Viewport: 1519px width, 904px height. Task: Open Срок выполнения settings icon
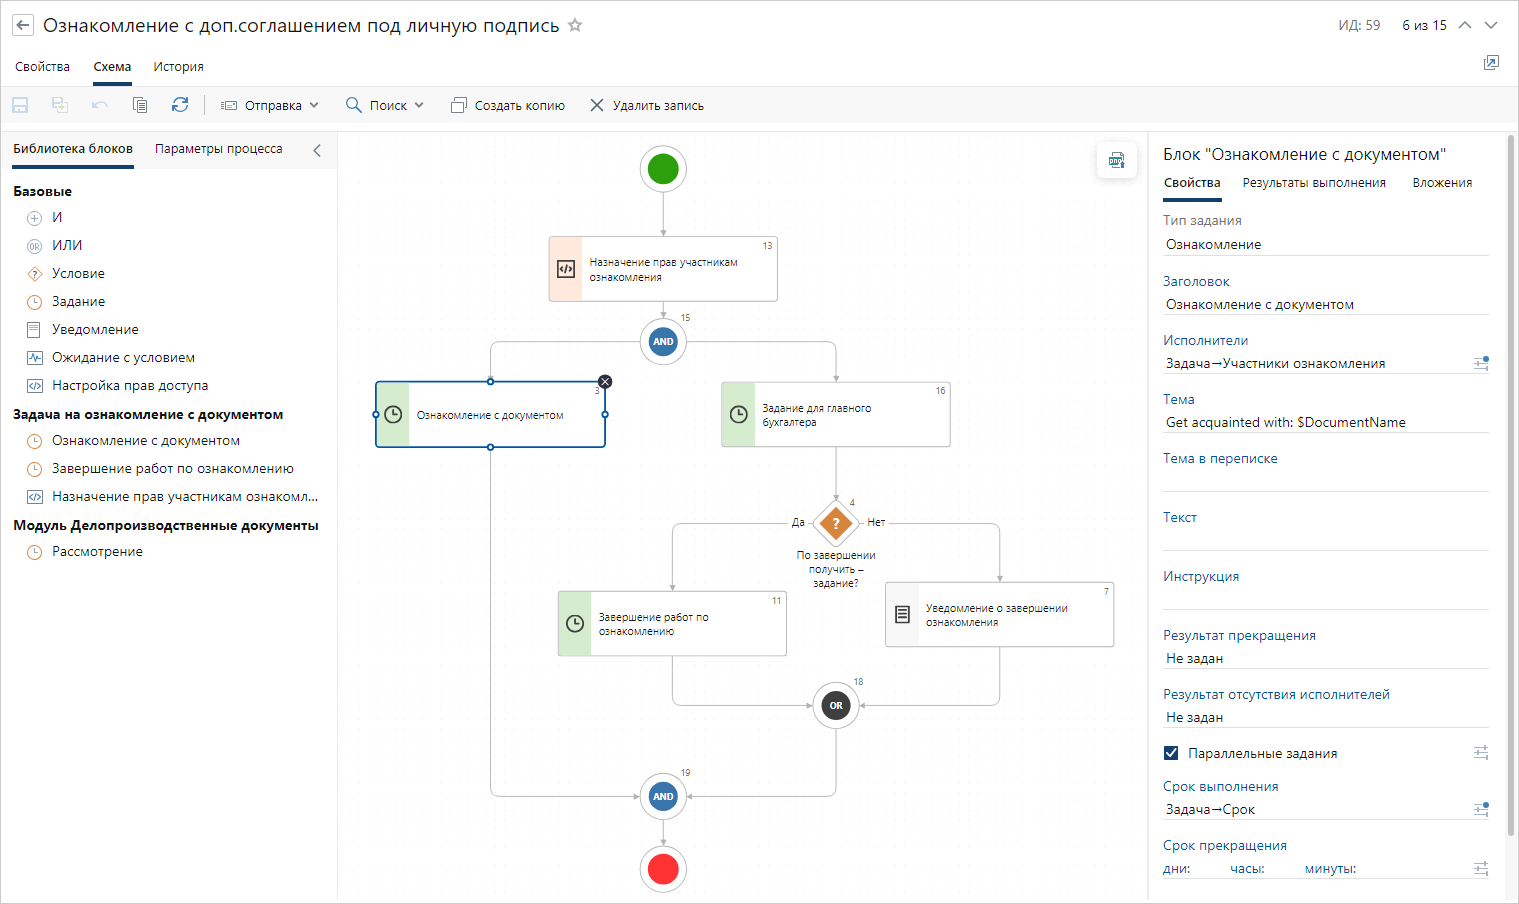[1481, 809]
